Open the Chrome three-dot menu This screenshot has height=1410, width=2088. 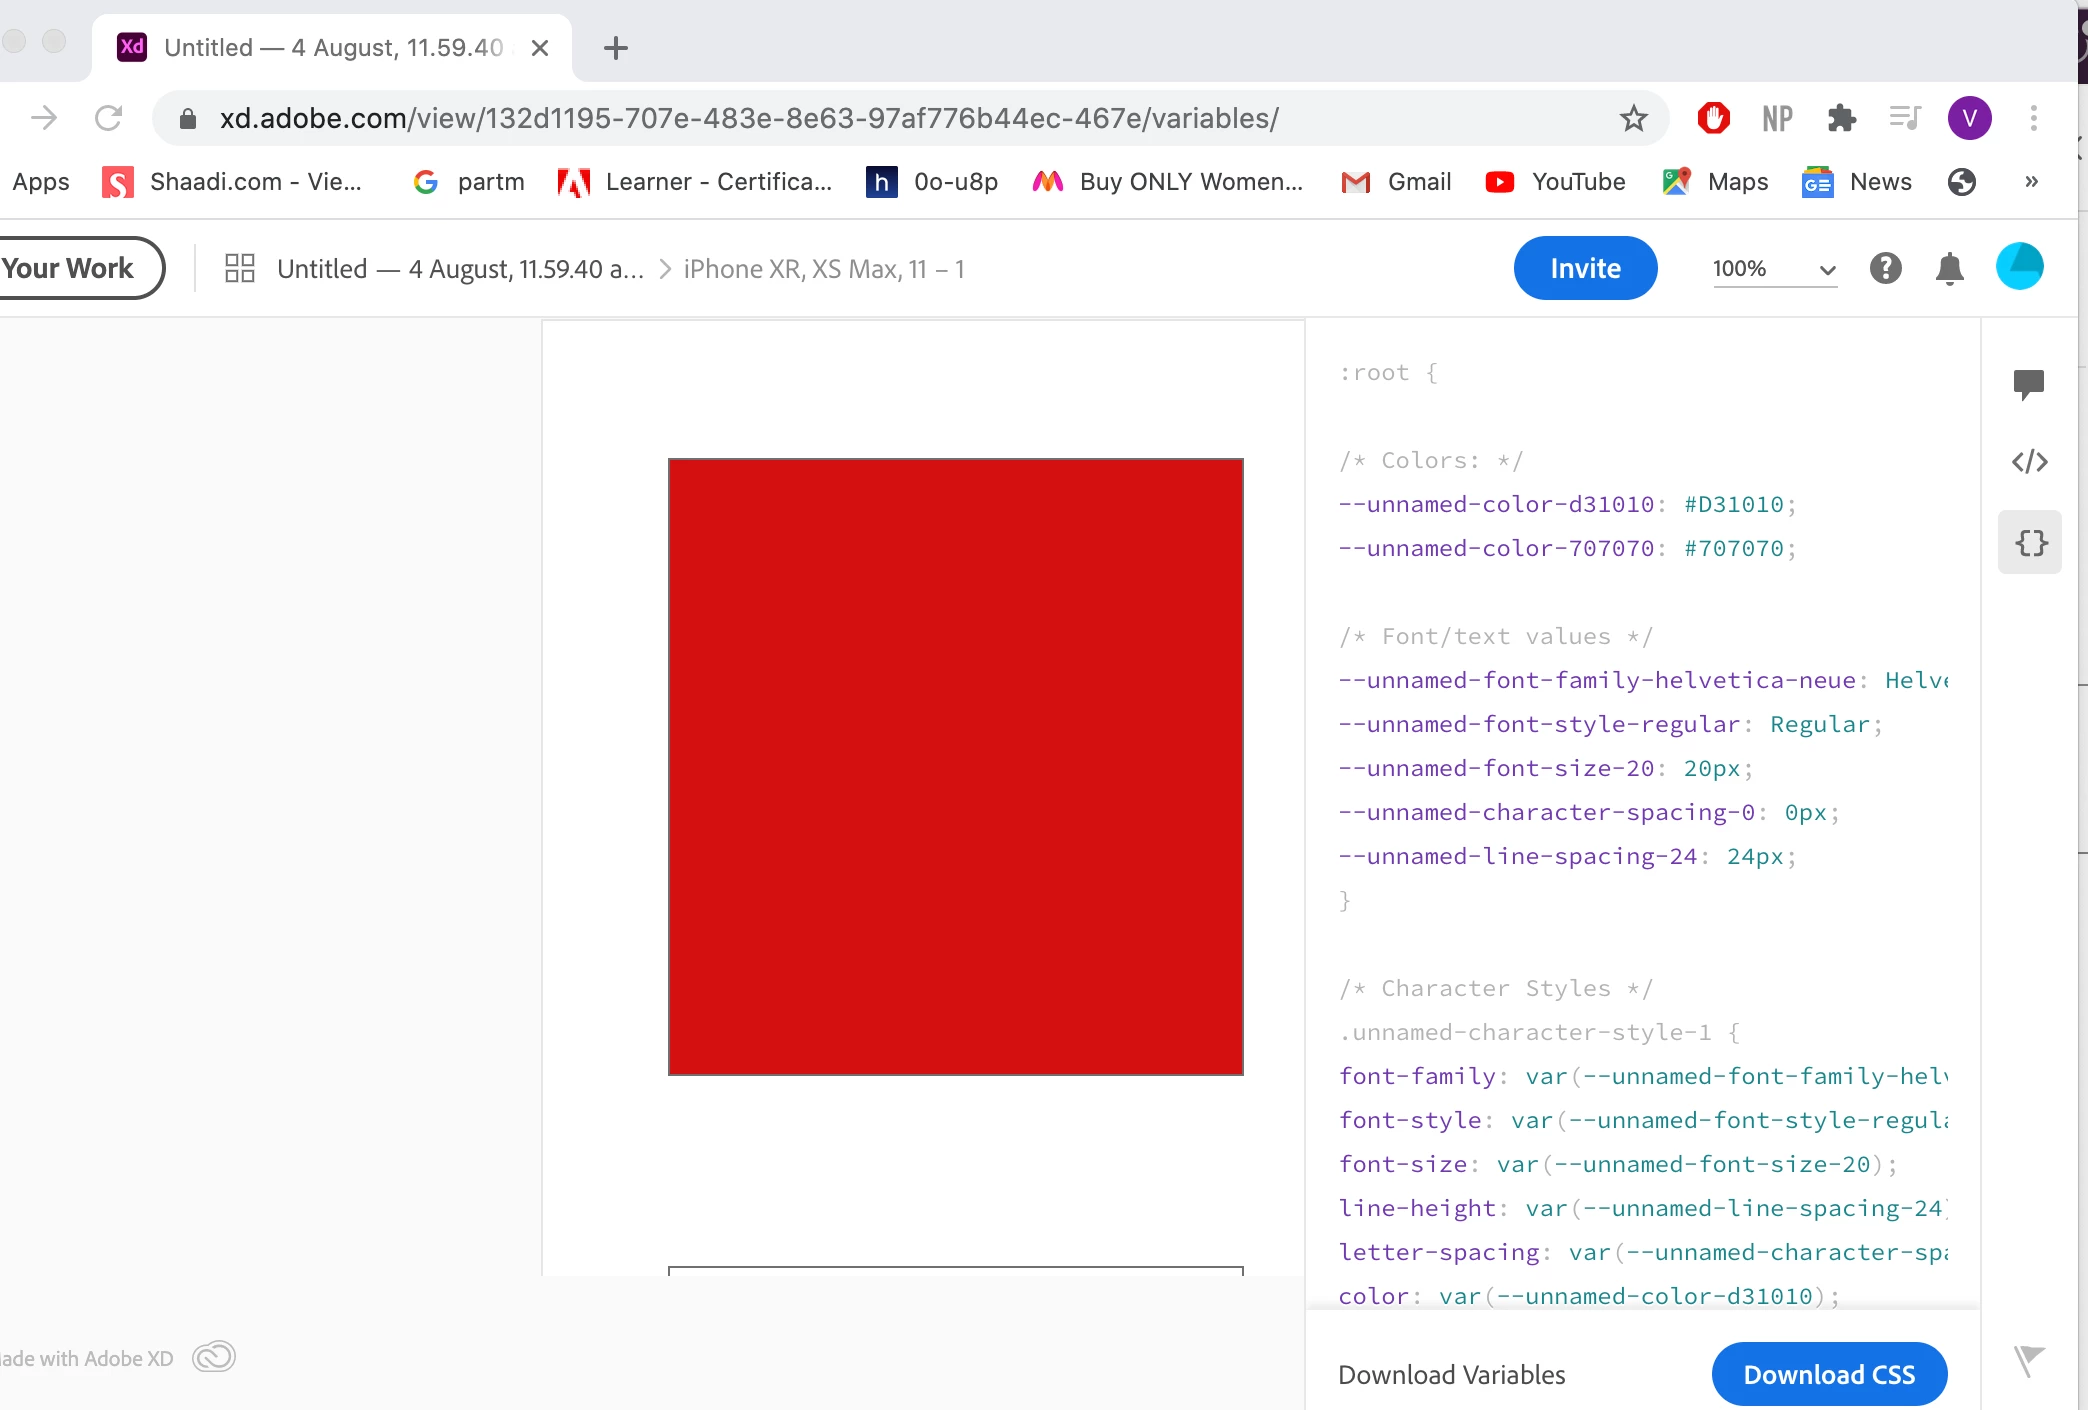pyautogui.click(x=2033, y=118)
